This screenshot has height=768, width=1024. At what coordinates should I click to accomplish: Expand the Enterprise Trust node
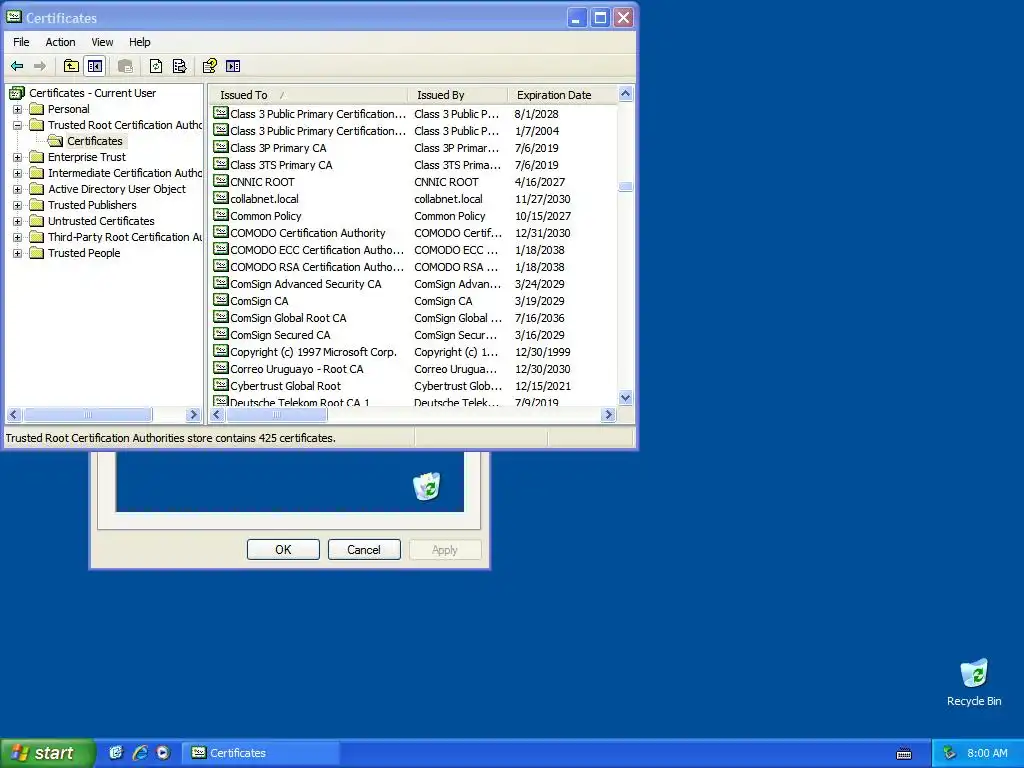point(18,157)
